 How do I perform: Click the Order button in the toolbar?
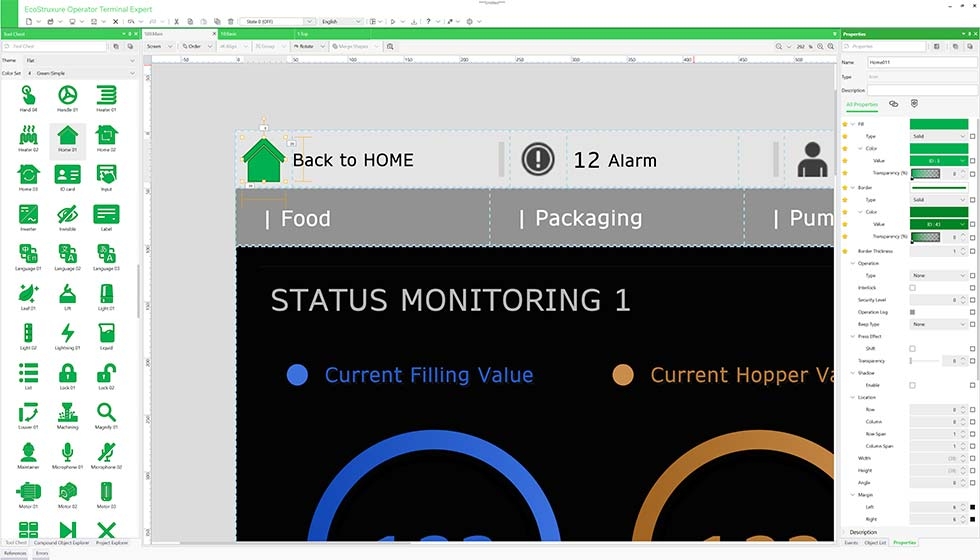click(x=193, y=46)
